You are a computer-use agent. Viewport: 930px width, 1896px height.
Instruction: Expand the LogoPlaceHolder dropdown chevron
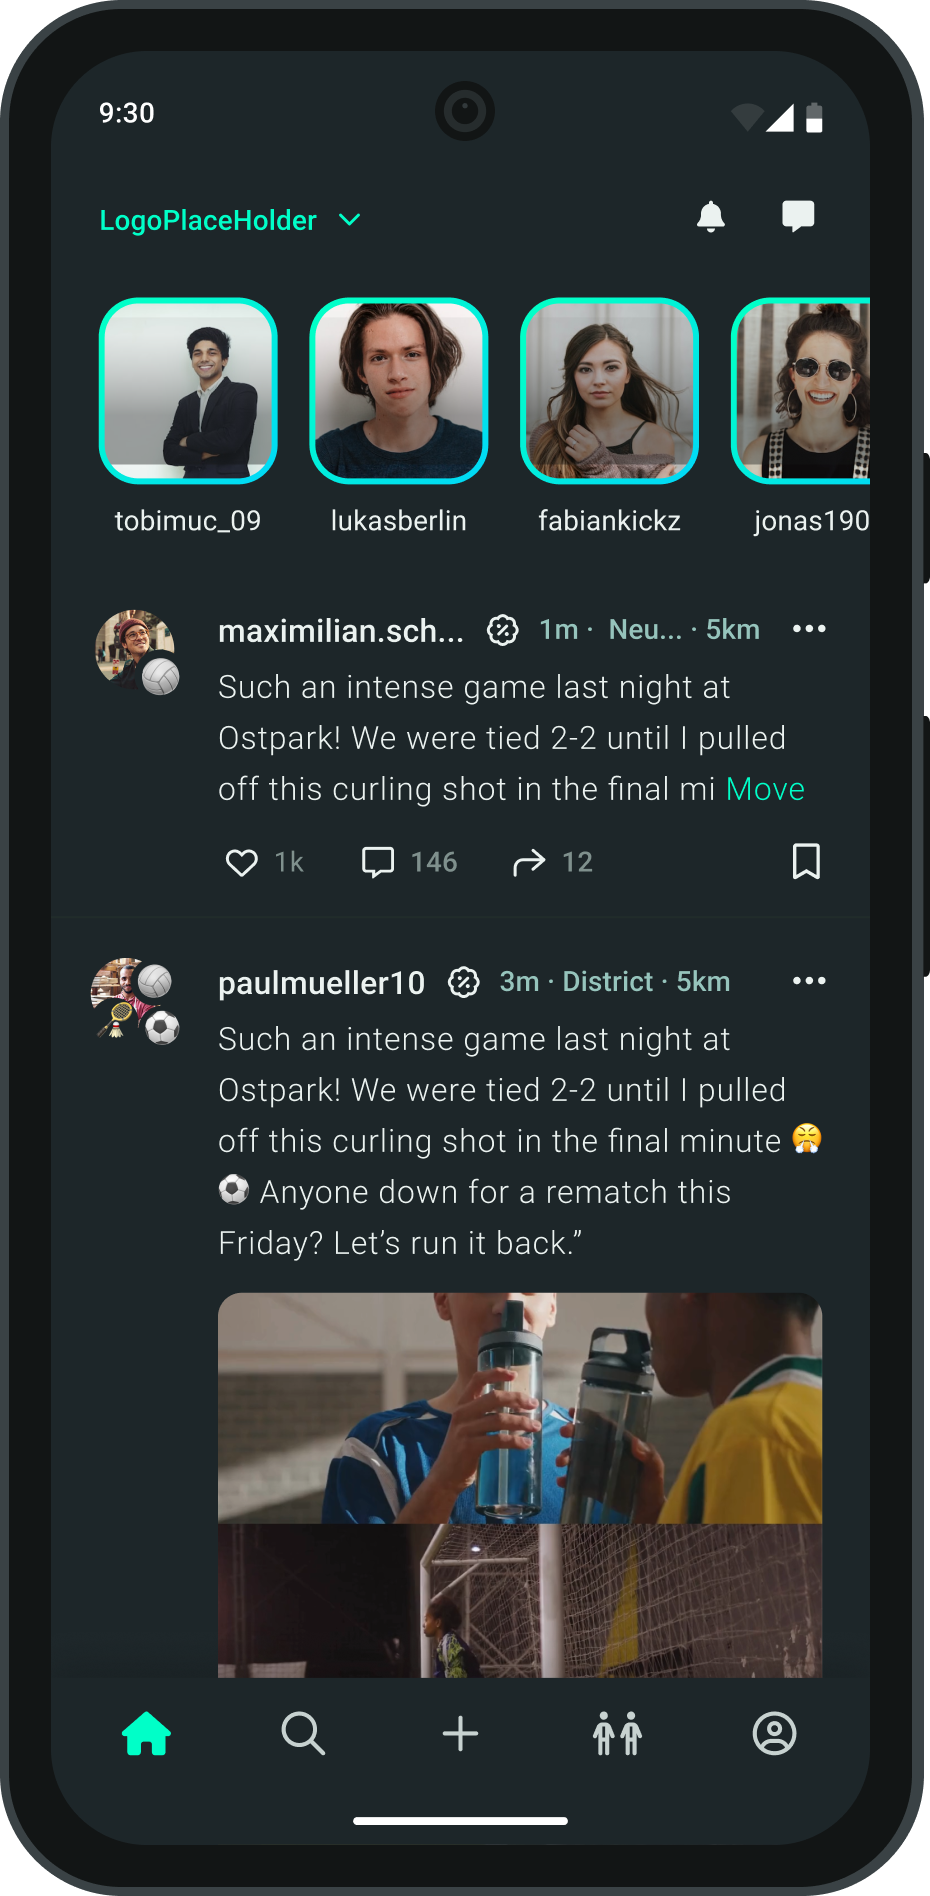[350, 220]
